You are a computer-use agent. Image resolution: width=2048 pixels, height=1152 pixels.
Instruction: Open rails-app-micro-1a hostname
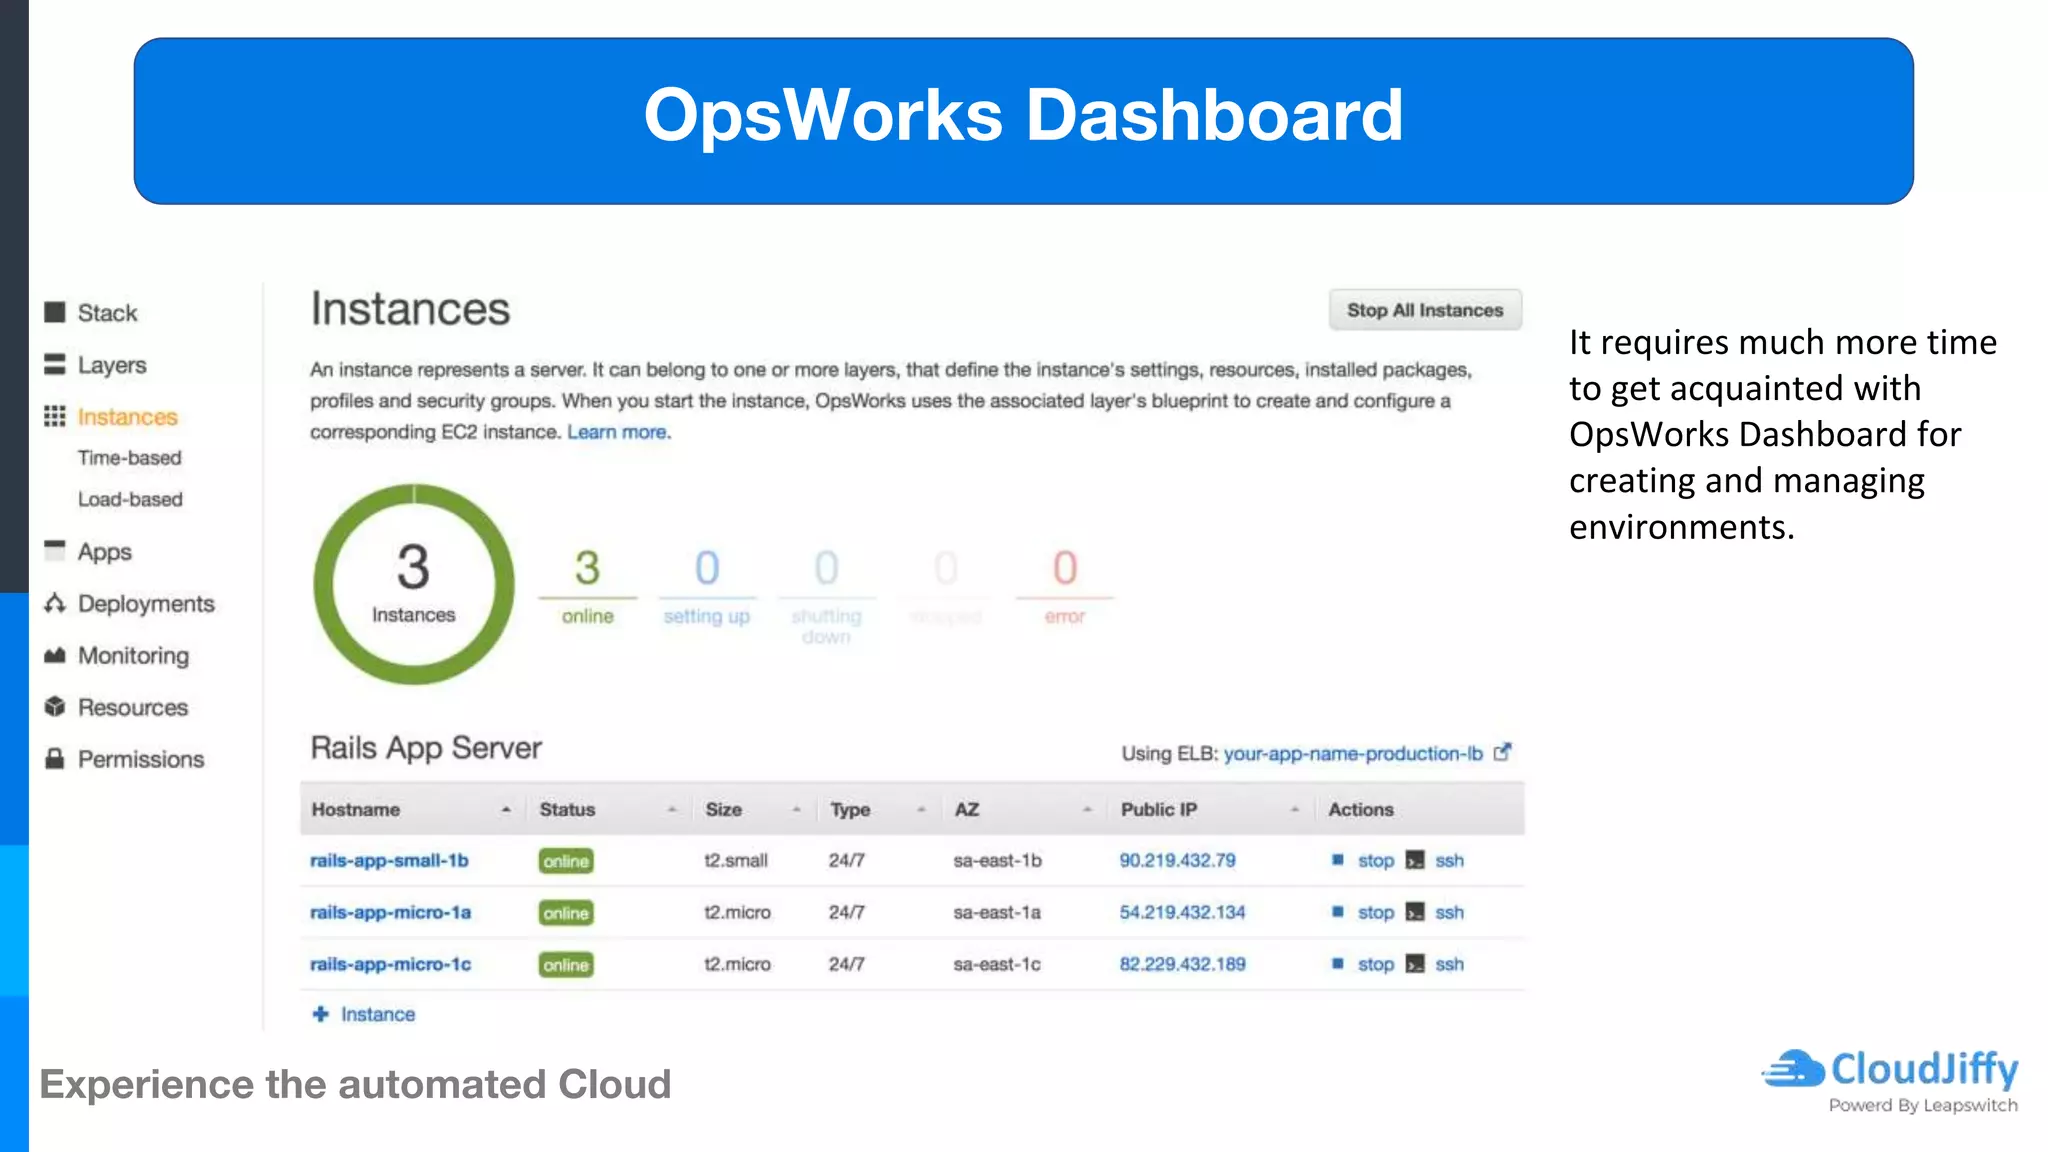tap(390, 913)
